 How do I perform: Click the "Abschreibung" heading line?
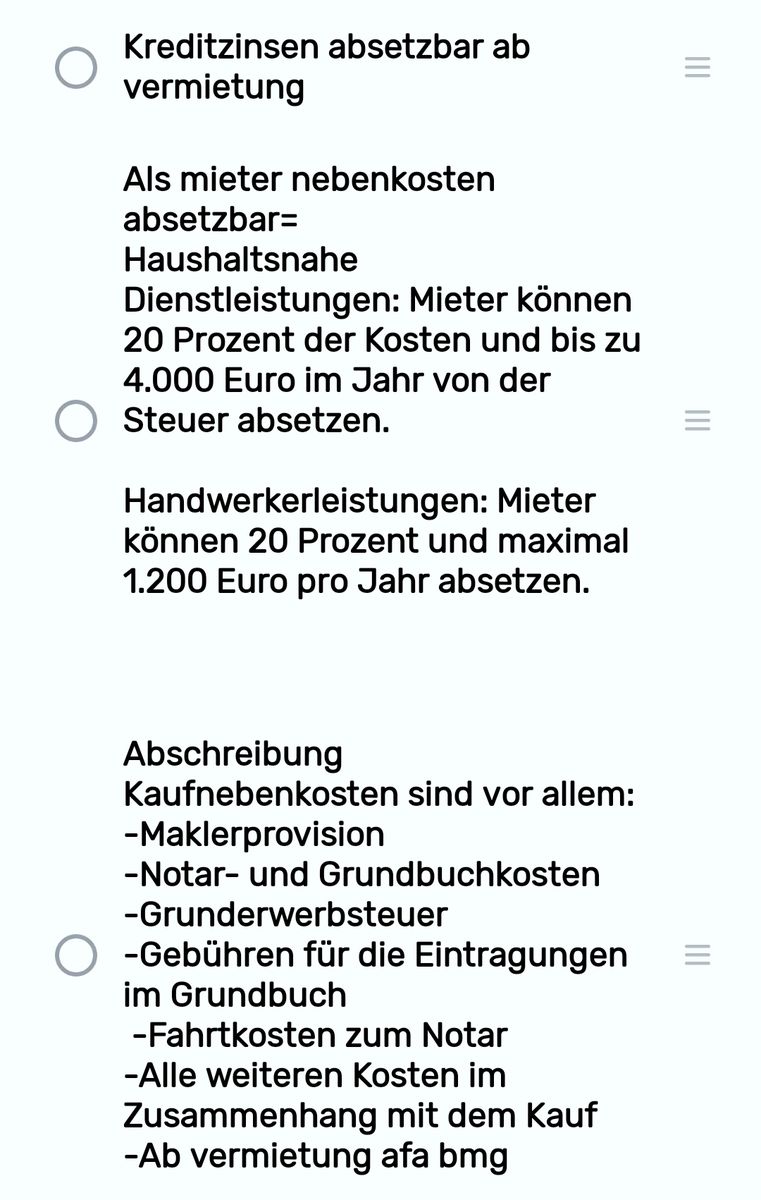pos(233,754)
